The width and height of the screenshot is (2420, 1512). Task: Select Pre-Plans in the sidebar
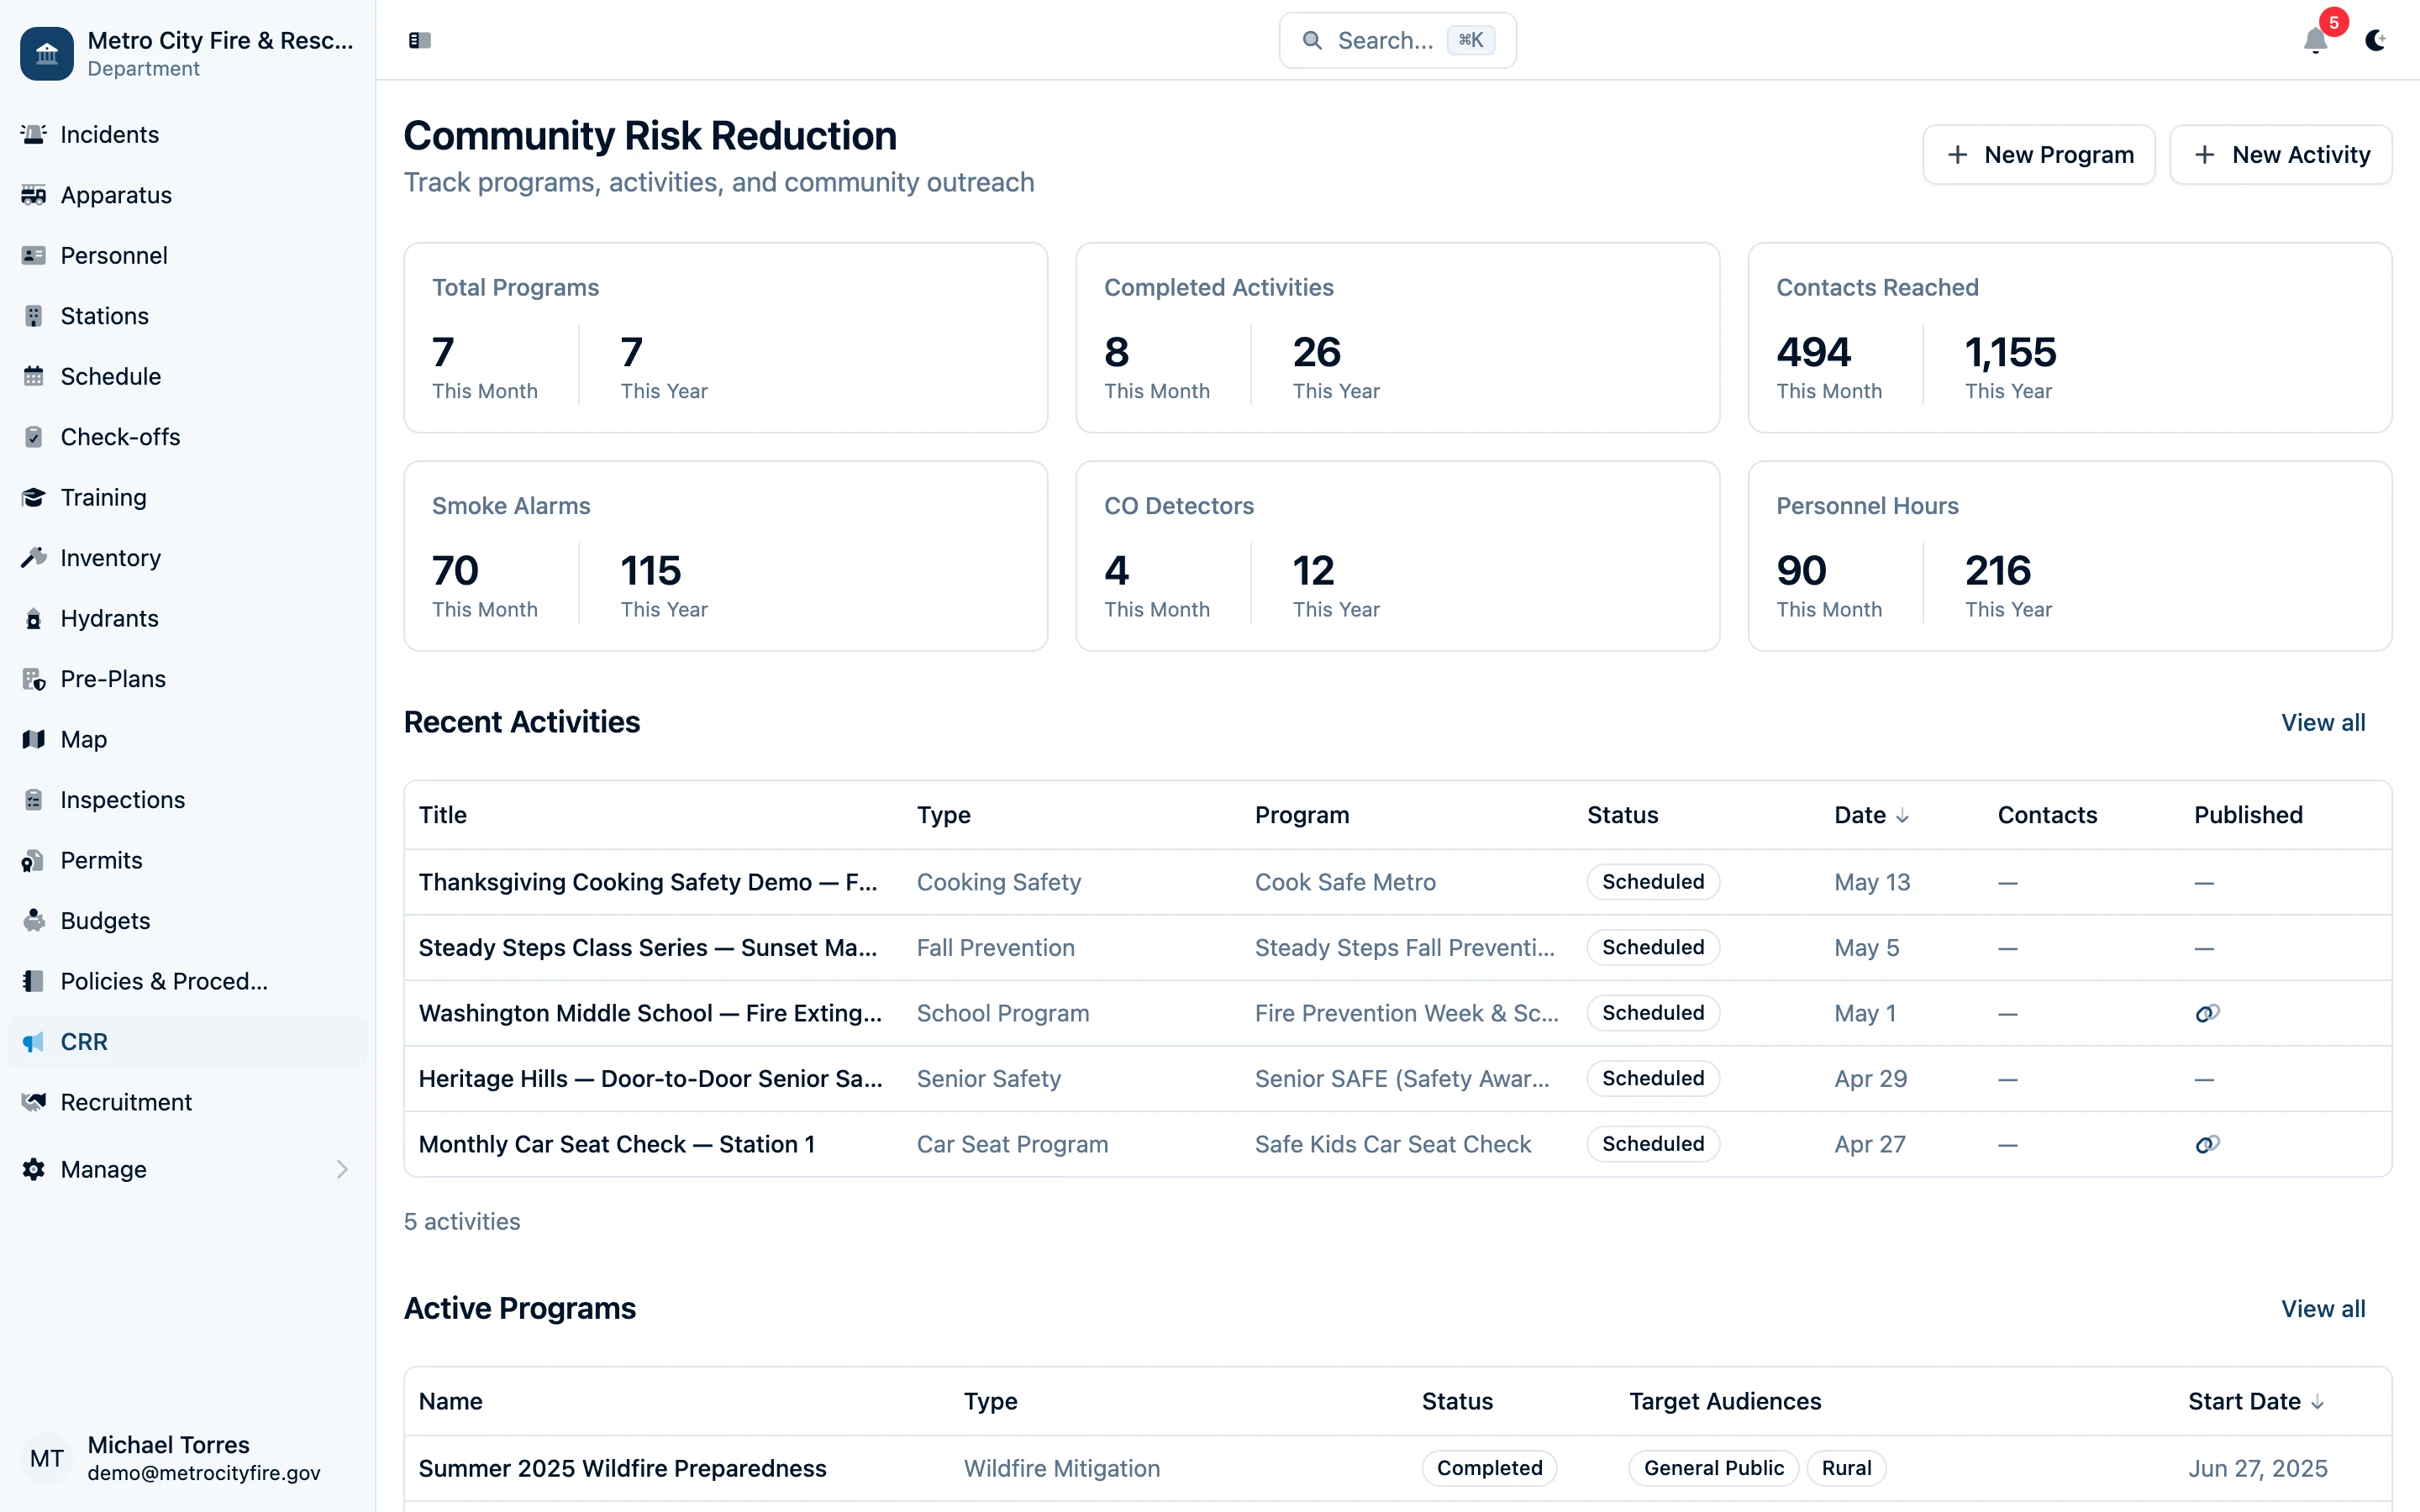(112, 678)
